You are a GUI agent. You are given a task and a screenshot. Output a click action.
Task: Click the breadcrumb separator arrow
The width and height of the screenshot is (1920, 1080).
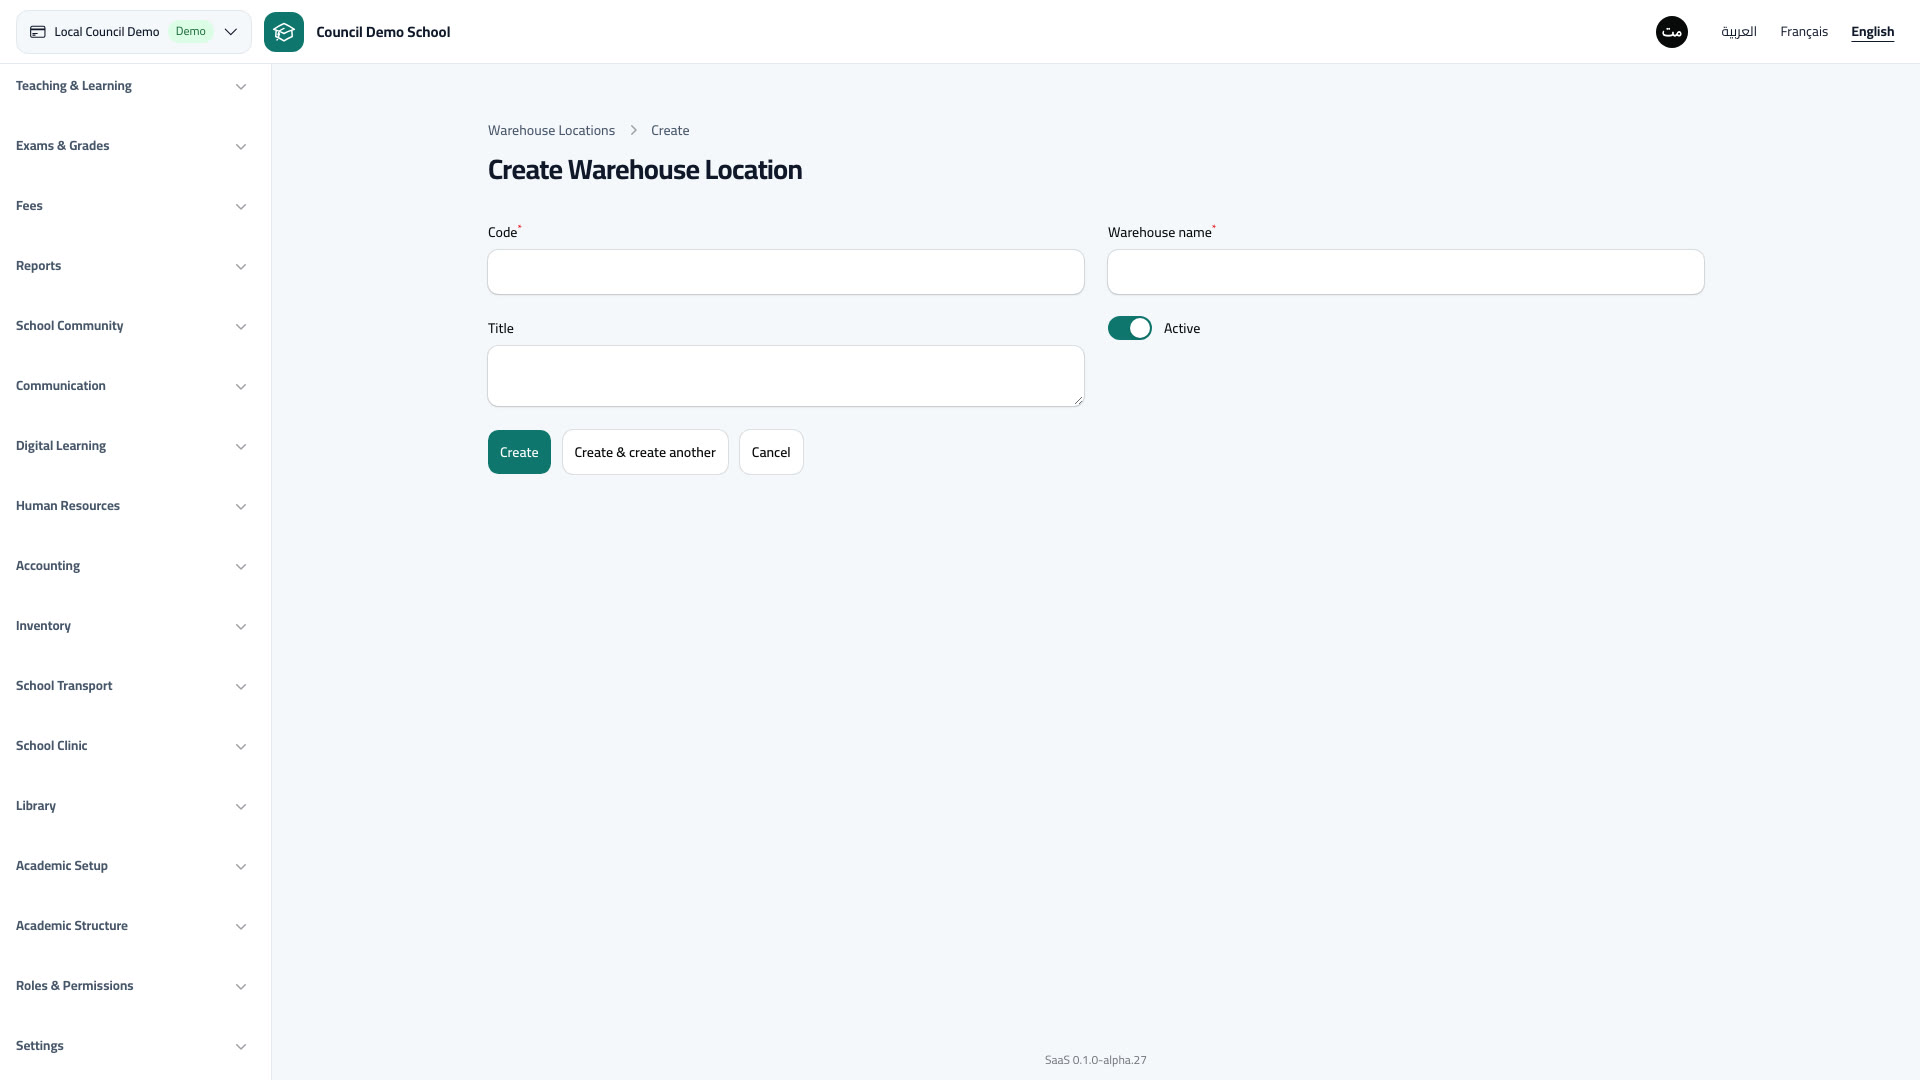point(633,131)
